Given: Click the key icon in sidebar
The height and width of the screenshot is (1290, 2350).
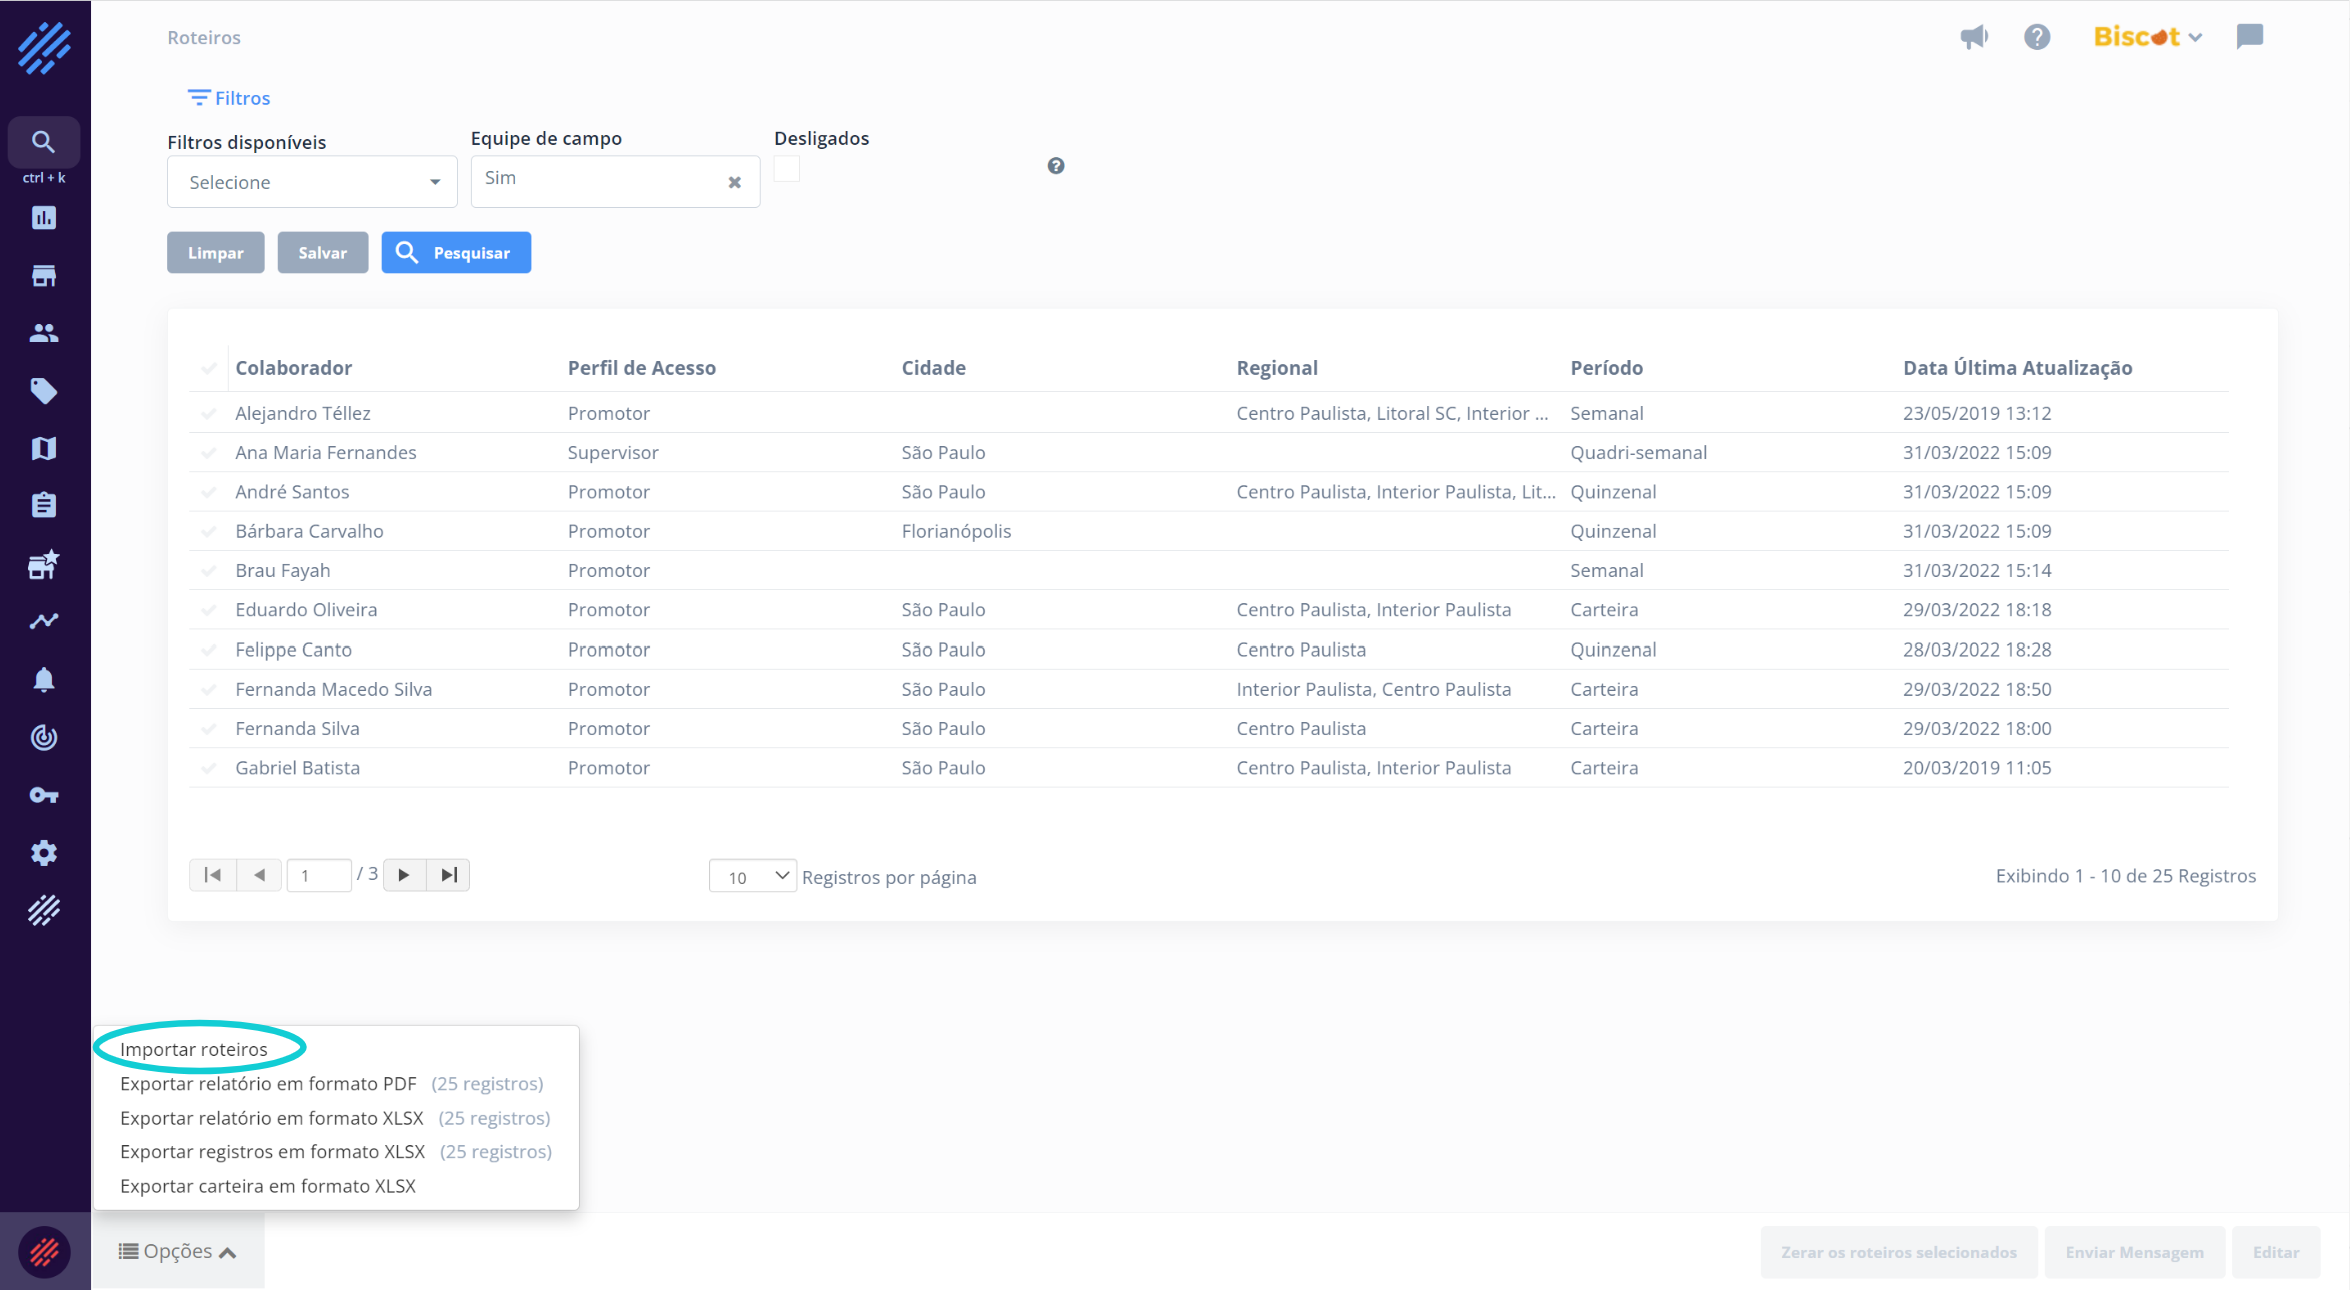Looking at the screenshot, I should (43, 795).
